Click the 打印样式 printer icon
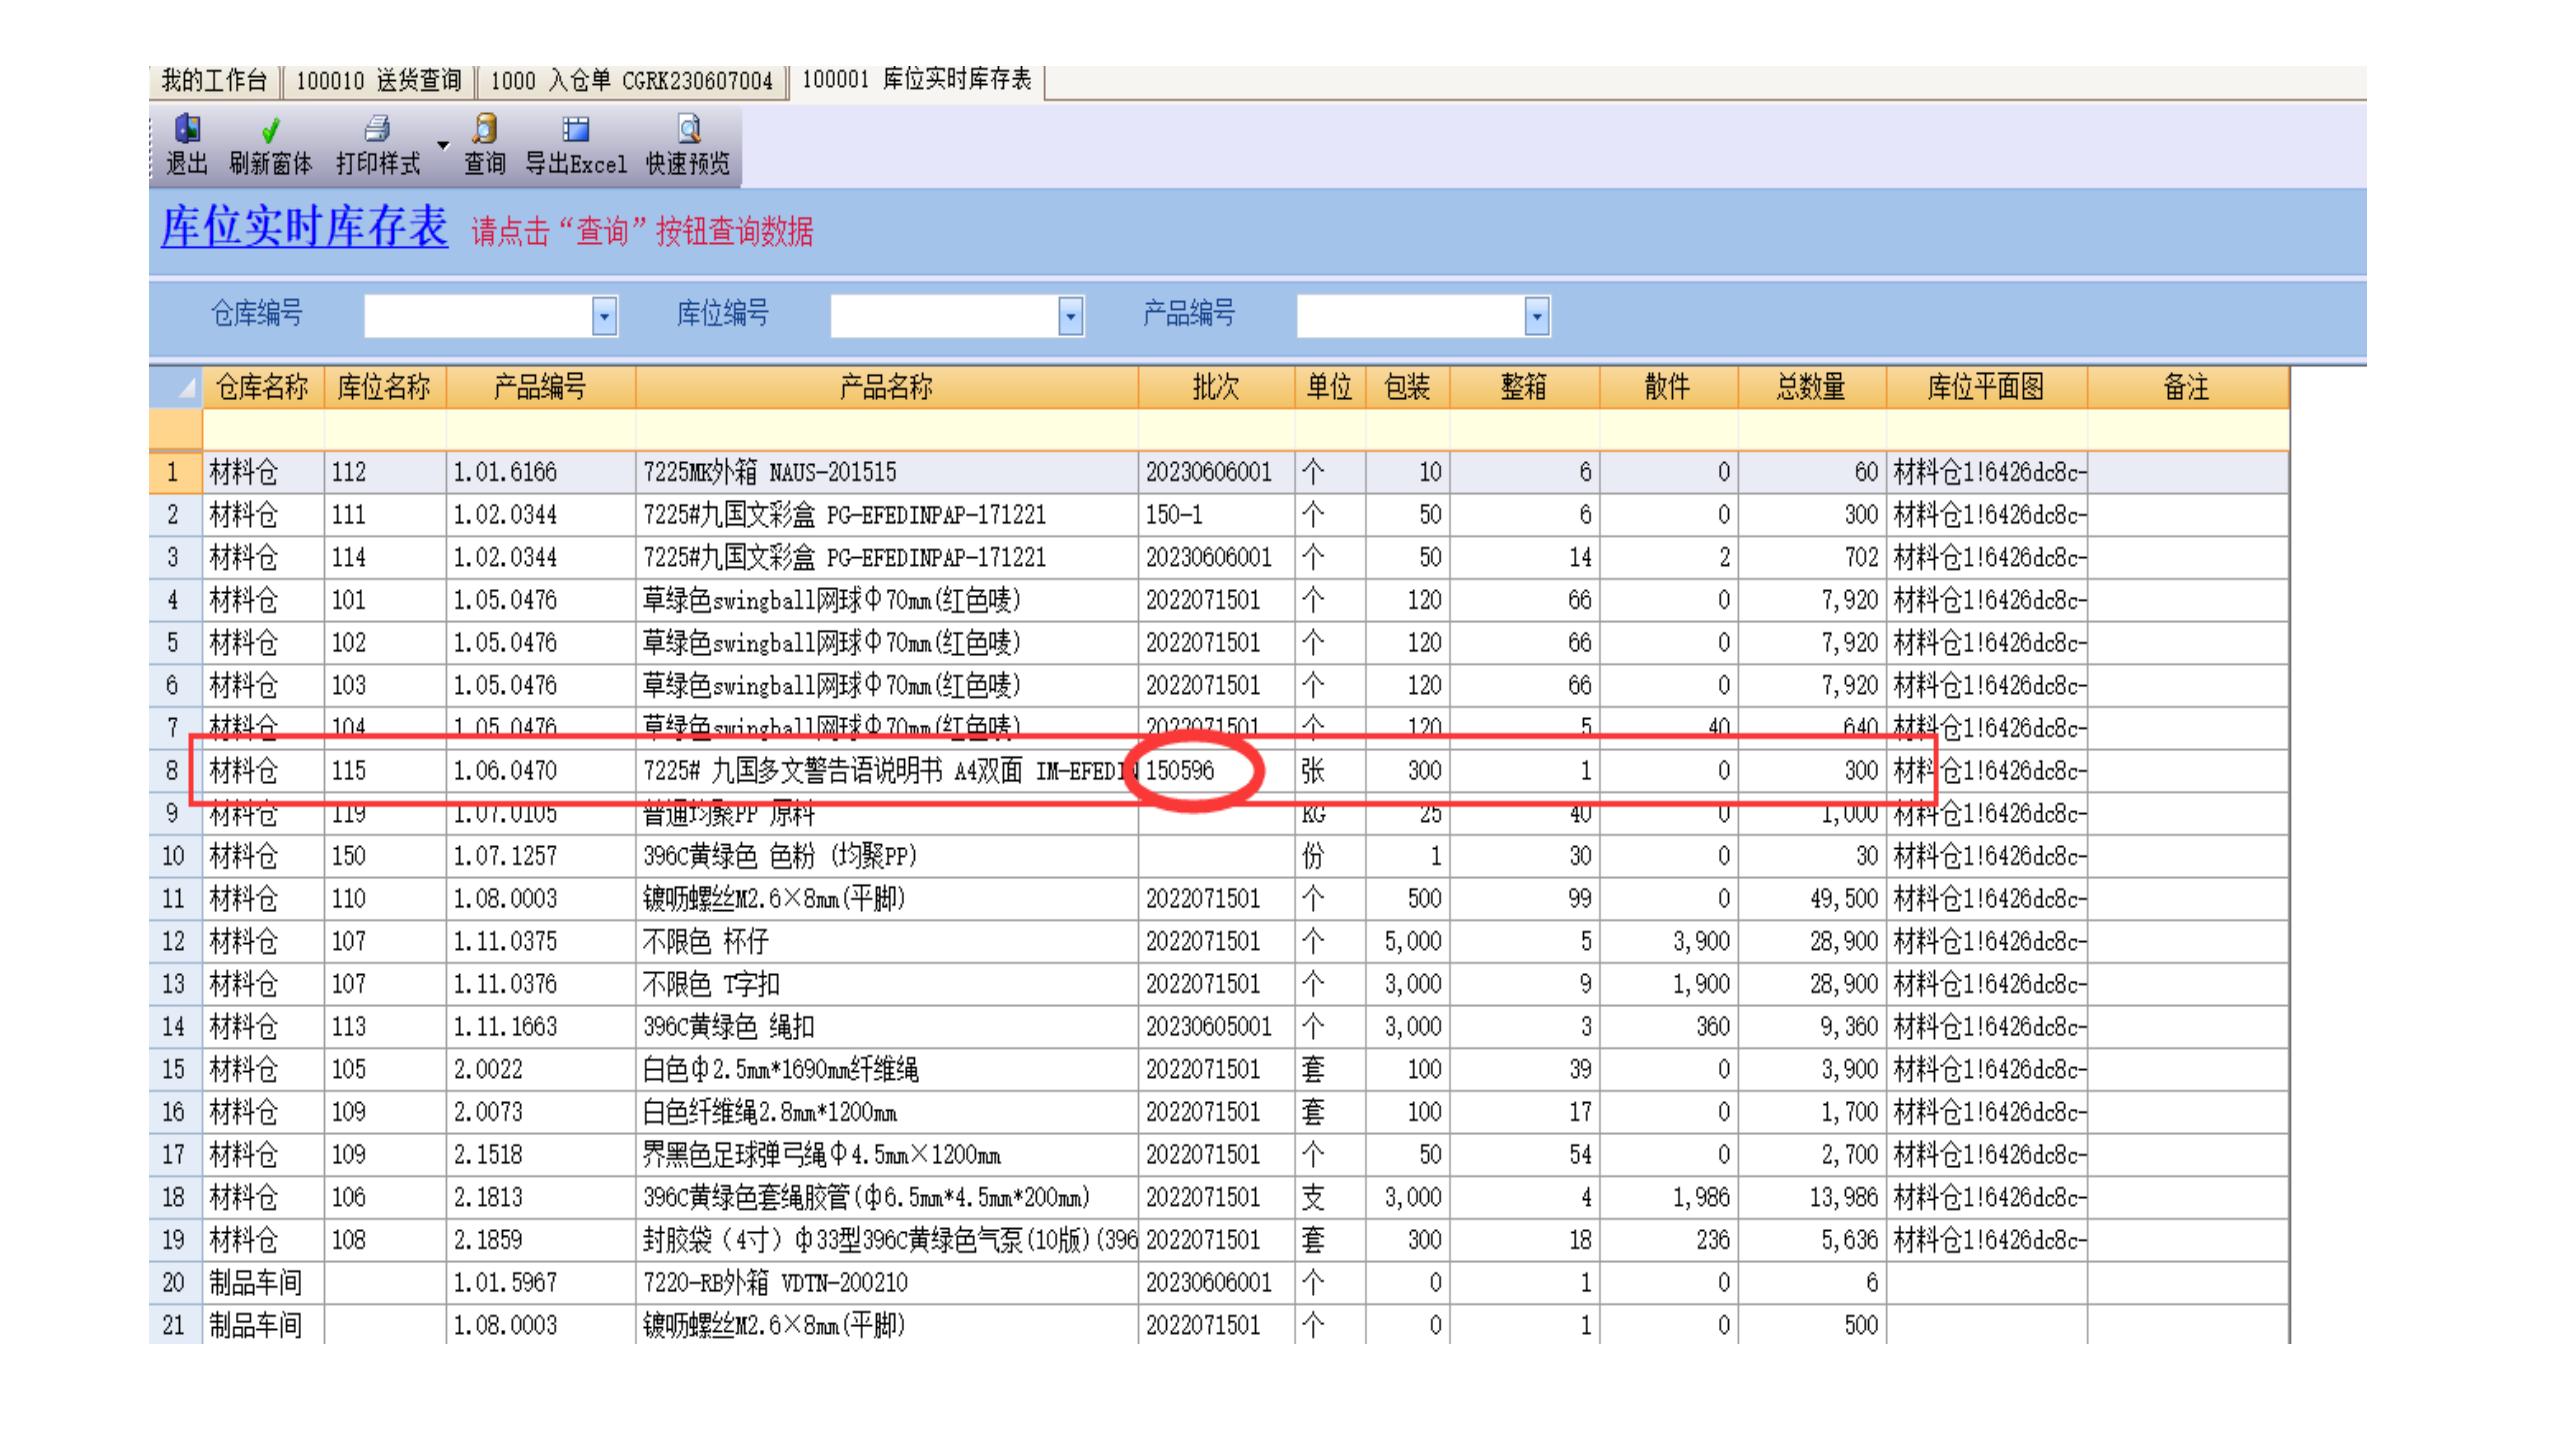Image resolution: width=2560 pixels, height=1440 pixels. (377, 128)
